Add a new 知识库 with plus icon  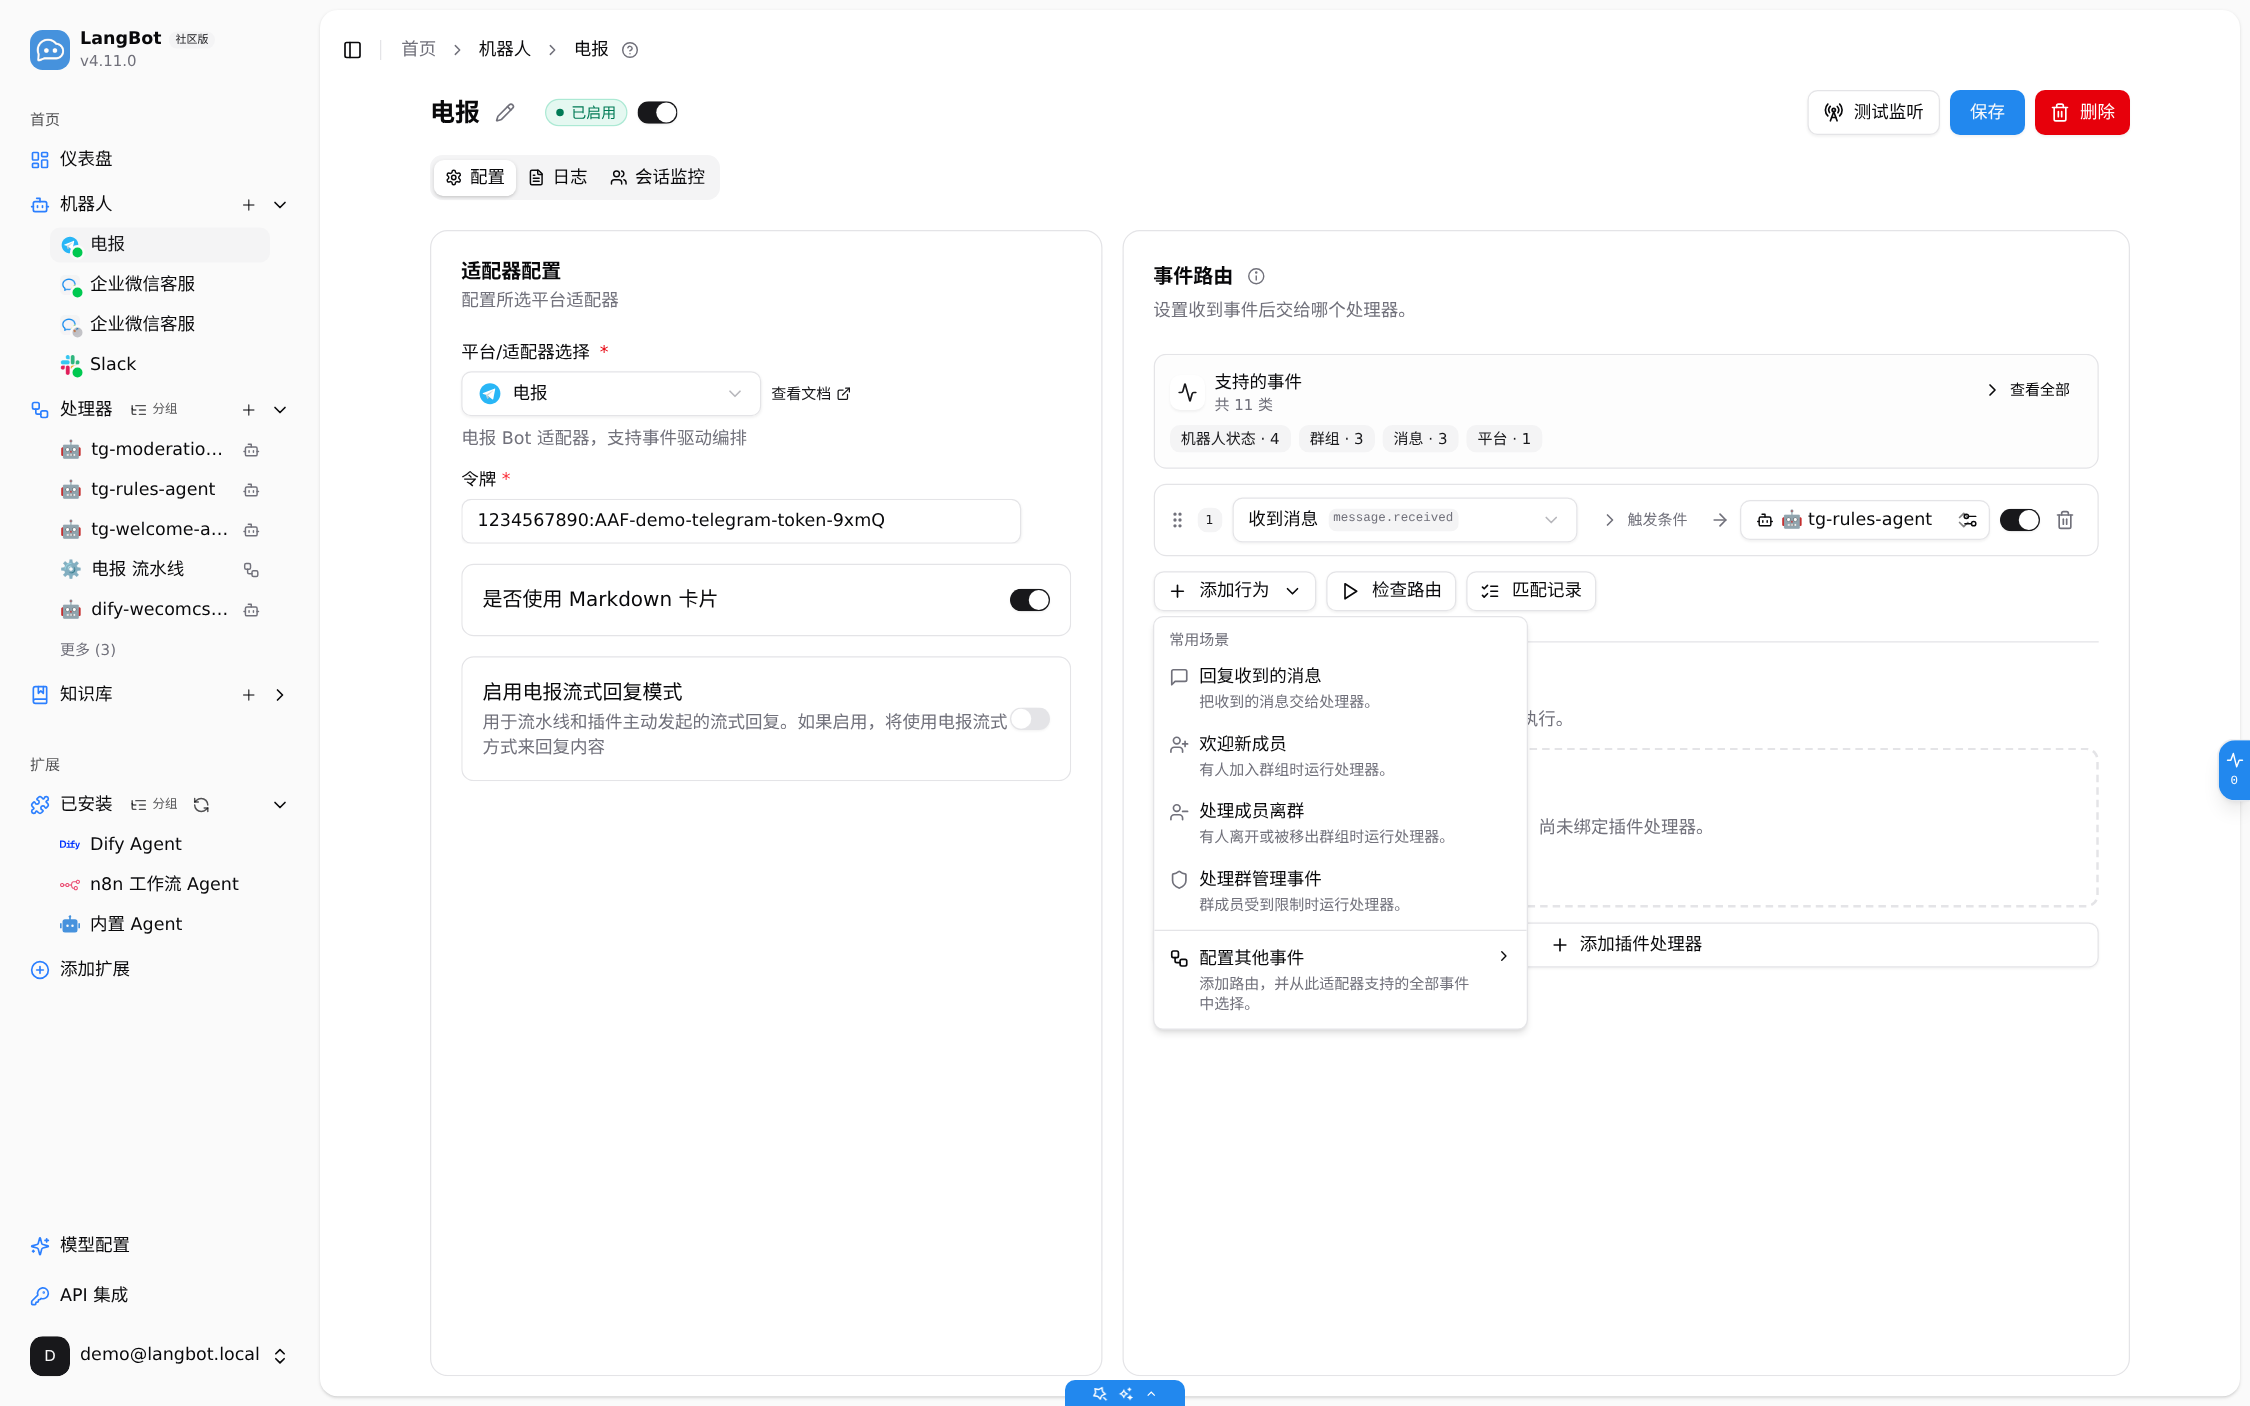[x=249, y=695]
